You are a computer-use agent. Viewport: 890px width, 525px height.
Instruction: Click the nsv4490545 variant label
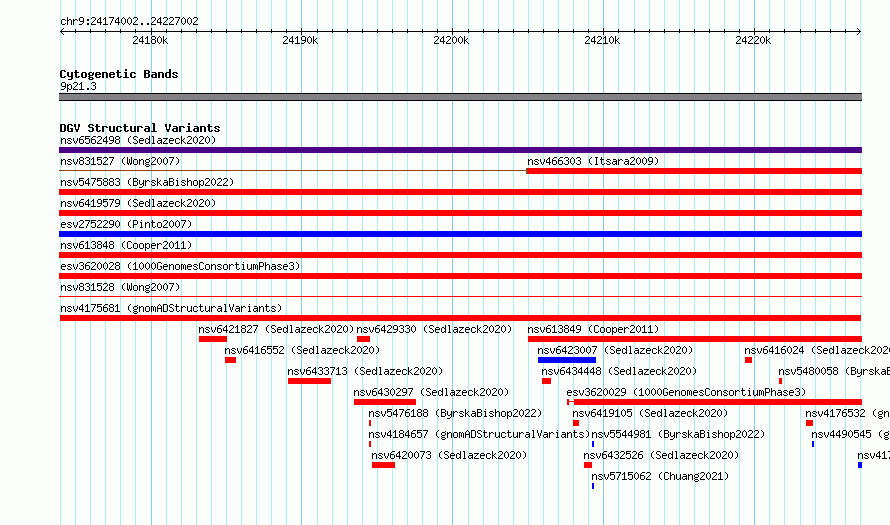click(x=850, y=434)
